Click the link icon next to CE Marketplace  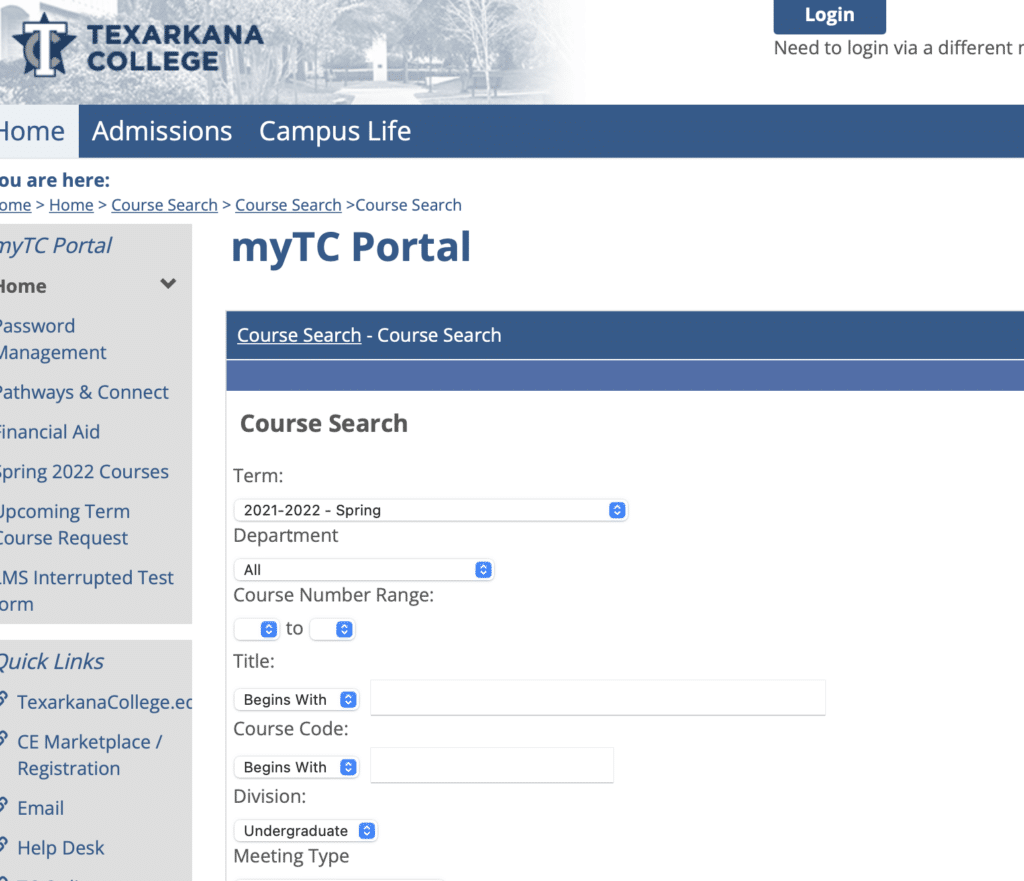4,738
